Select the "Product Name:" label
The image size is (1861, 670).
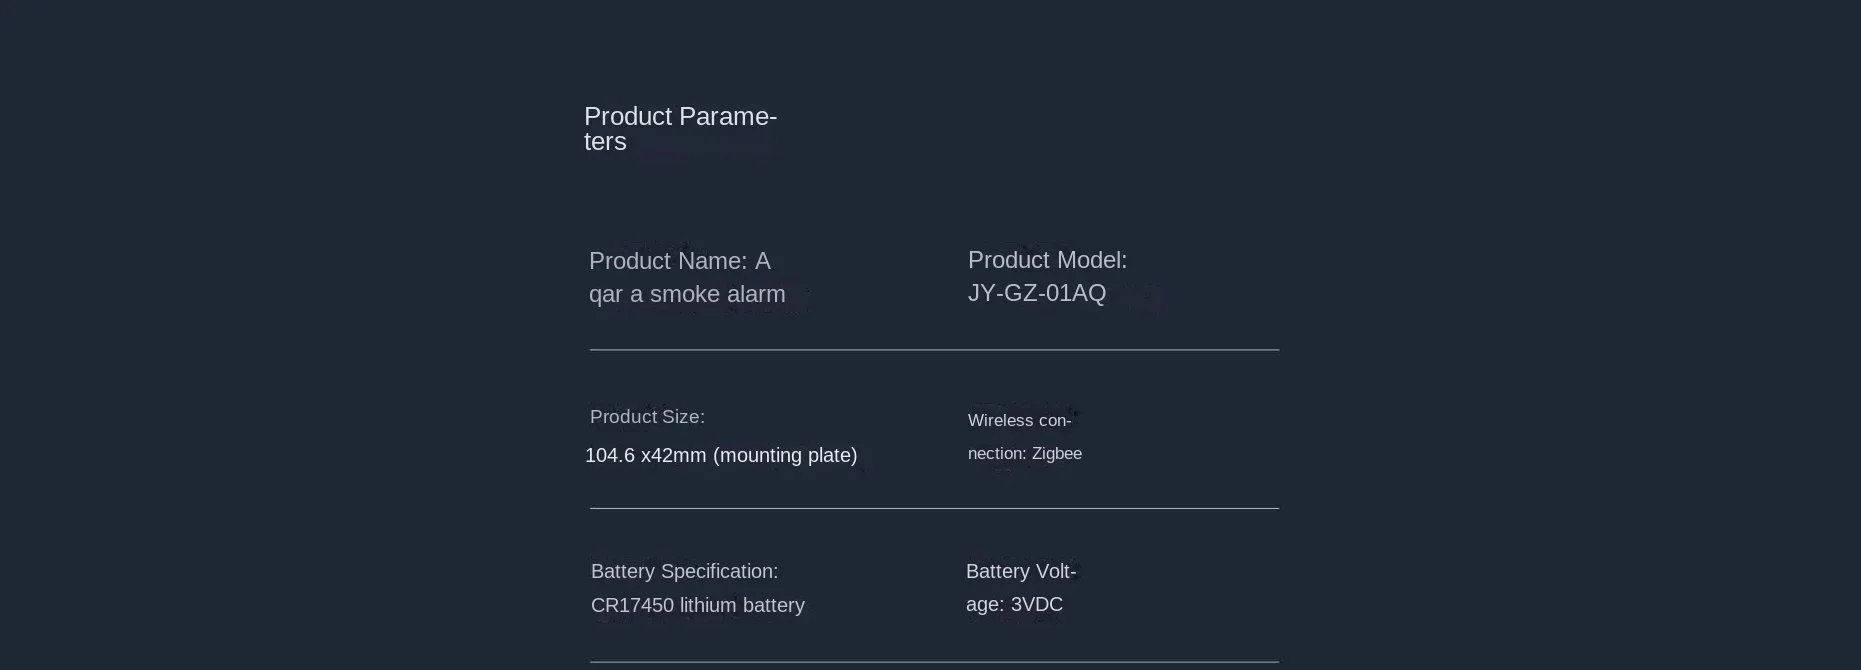667,261
